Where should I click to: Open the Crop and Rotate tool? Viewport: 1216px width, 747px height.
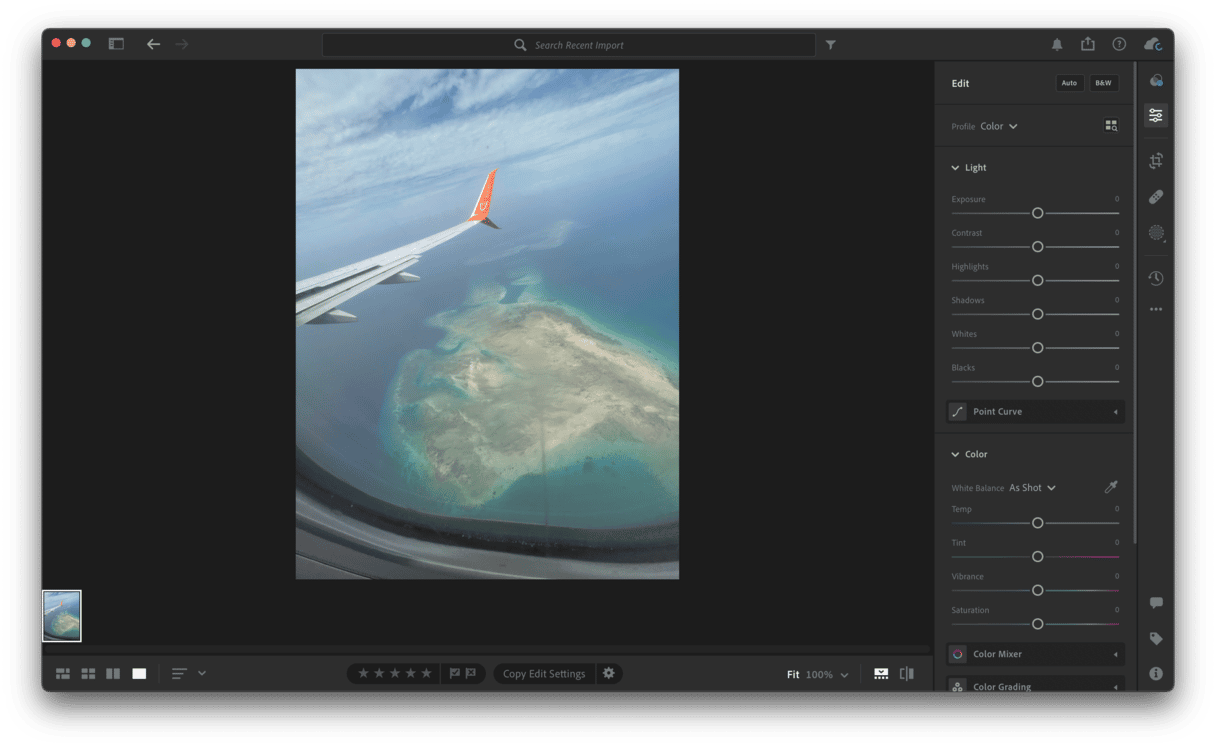[x=1156, y=160]
